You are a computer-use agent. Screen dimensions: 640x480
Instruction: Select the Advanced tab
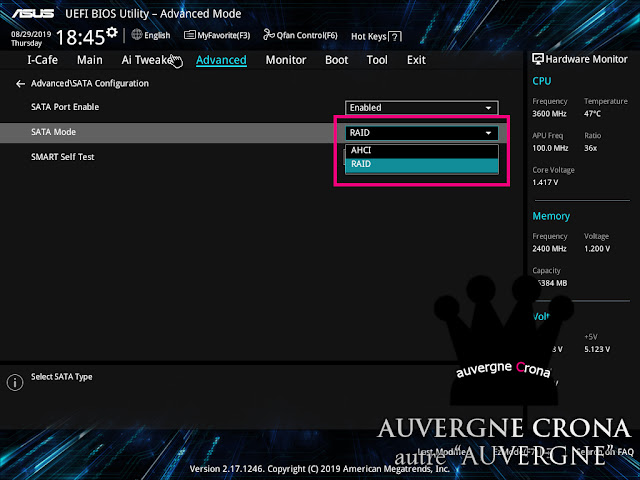(x=221, y=60)
